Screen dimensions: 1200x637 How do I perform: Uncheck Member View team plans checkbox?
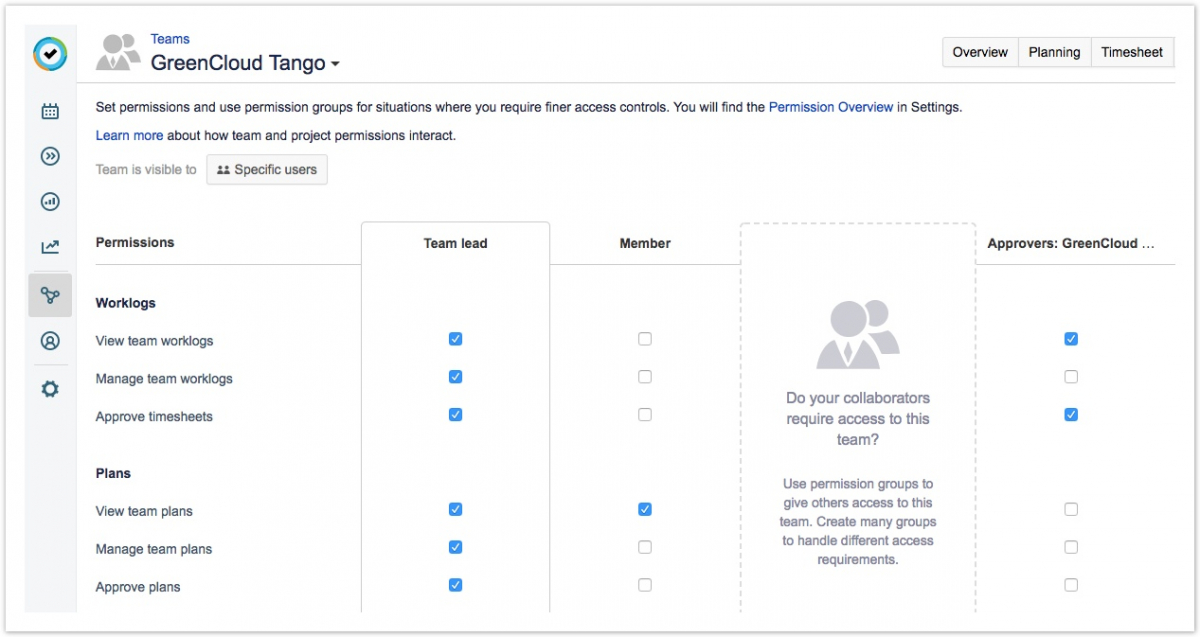[x=645, y=509]
